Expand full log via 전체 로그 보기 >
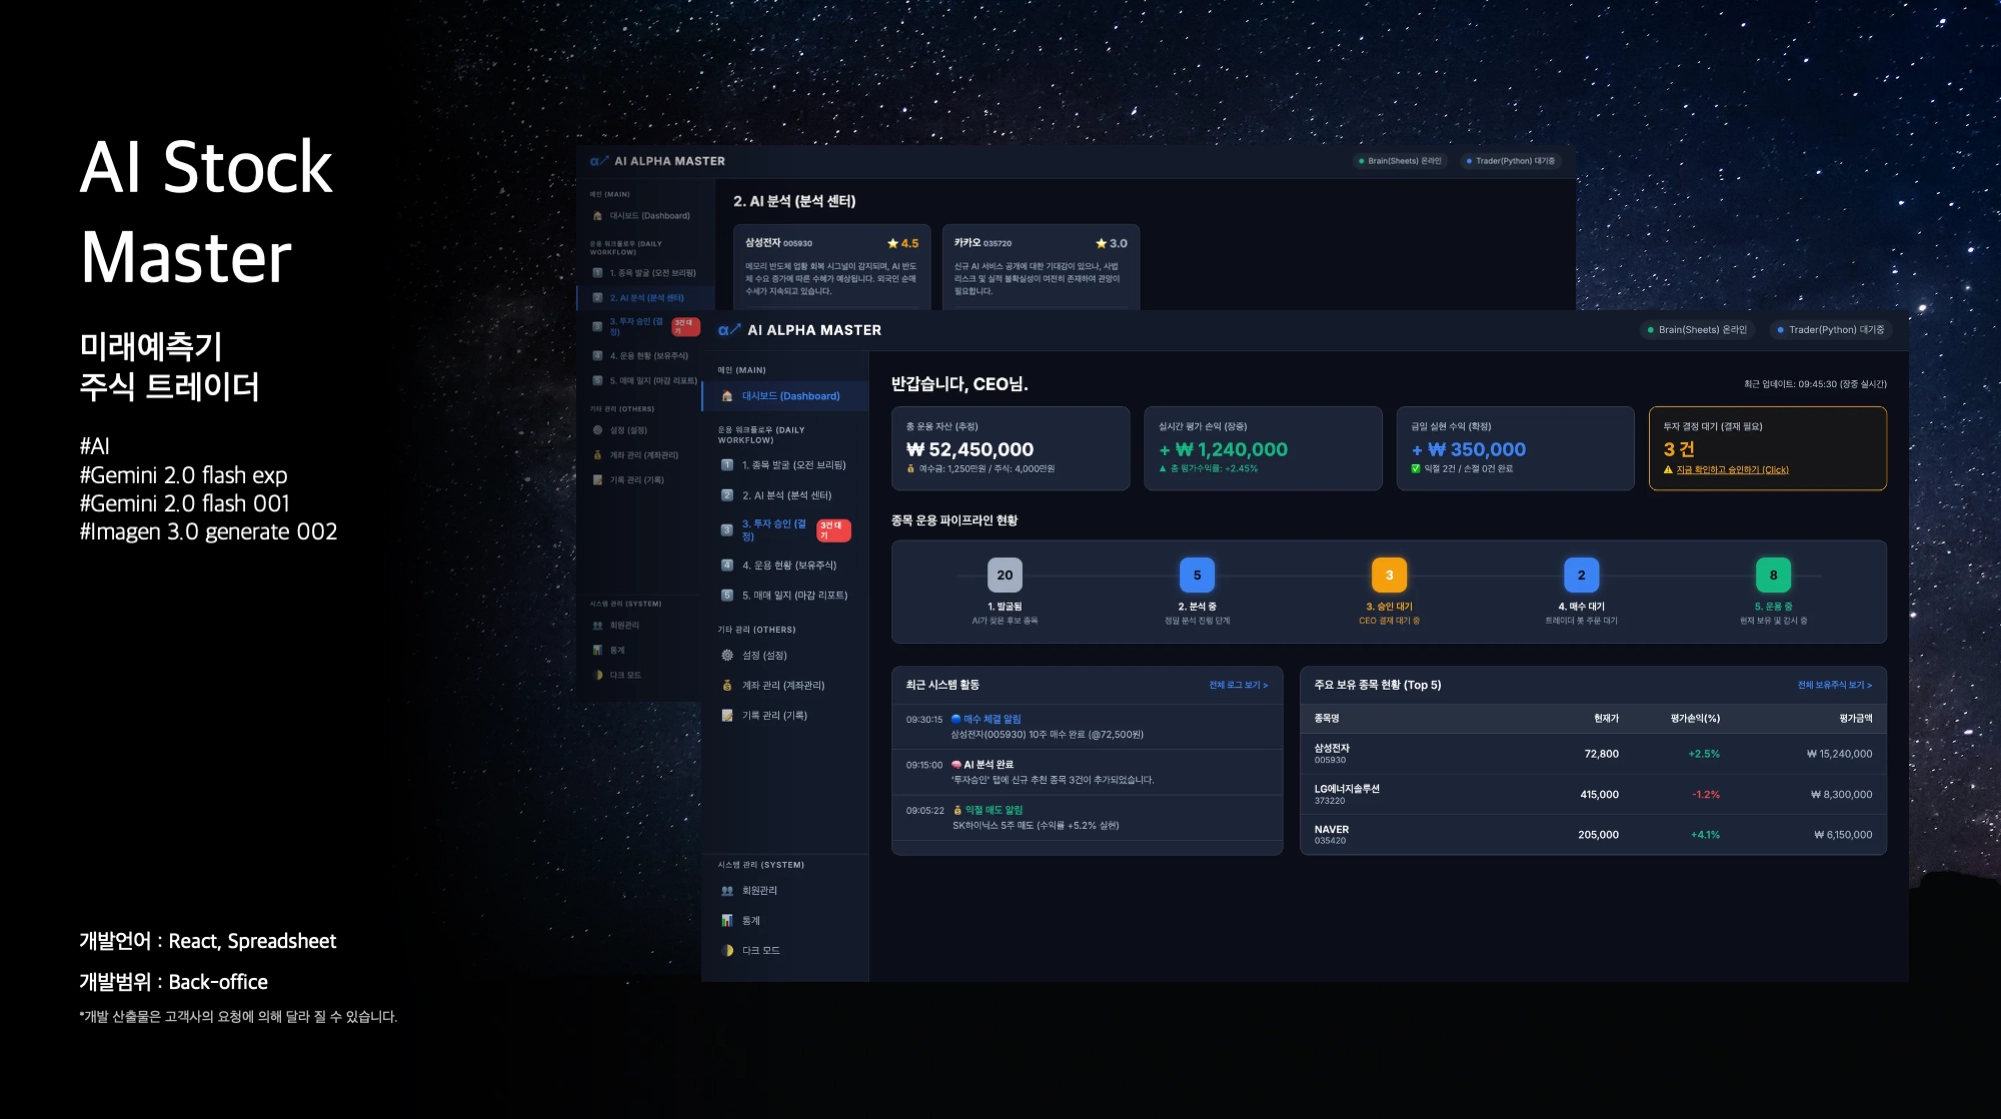Image resolution: width=2001 pixels, height=1119 pixels. point(1238,685)
